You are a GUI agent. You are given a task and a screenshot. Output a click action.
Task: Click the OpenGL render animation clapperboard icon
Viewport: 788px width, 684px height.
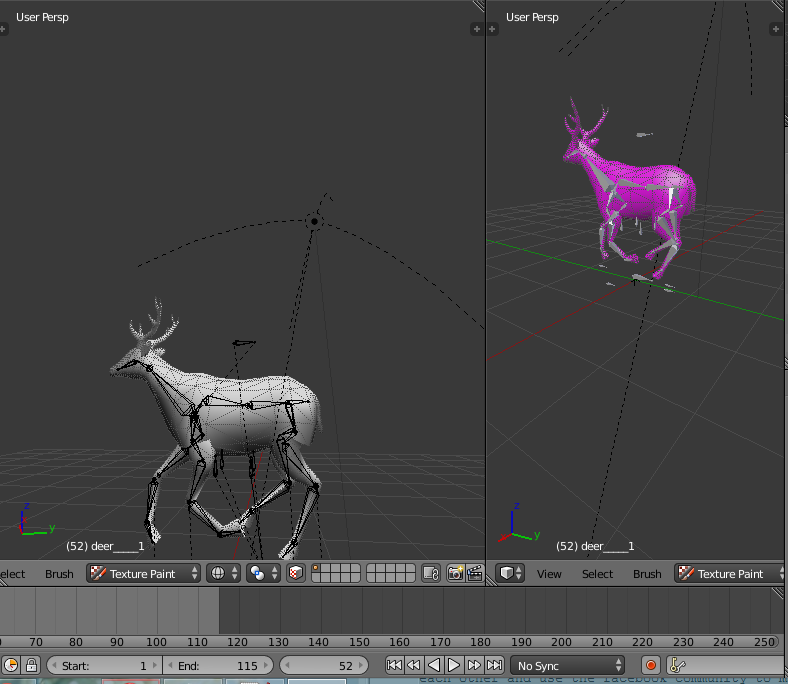click(x=474, y=573)
